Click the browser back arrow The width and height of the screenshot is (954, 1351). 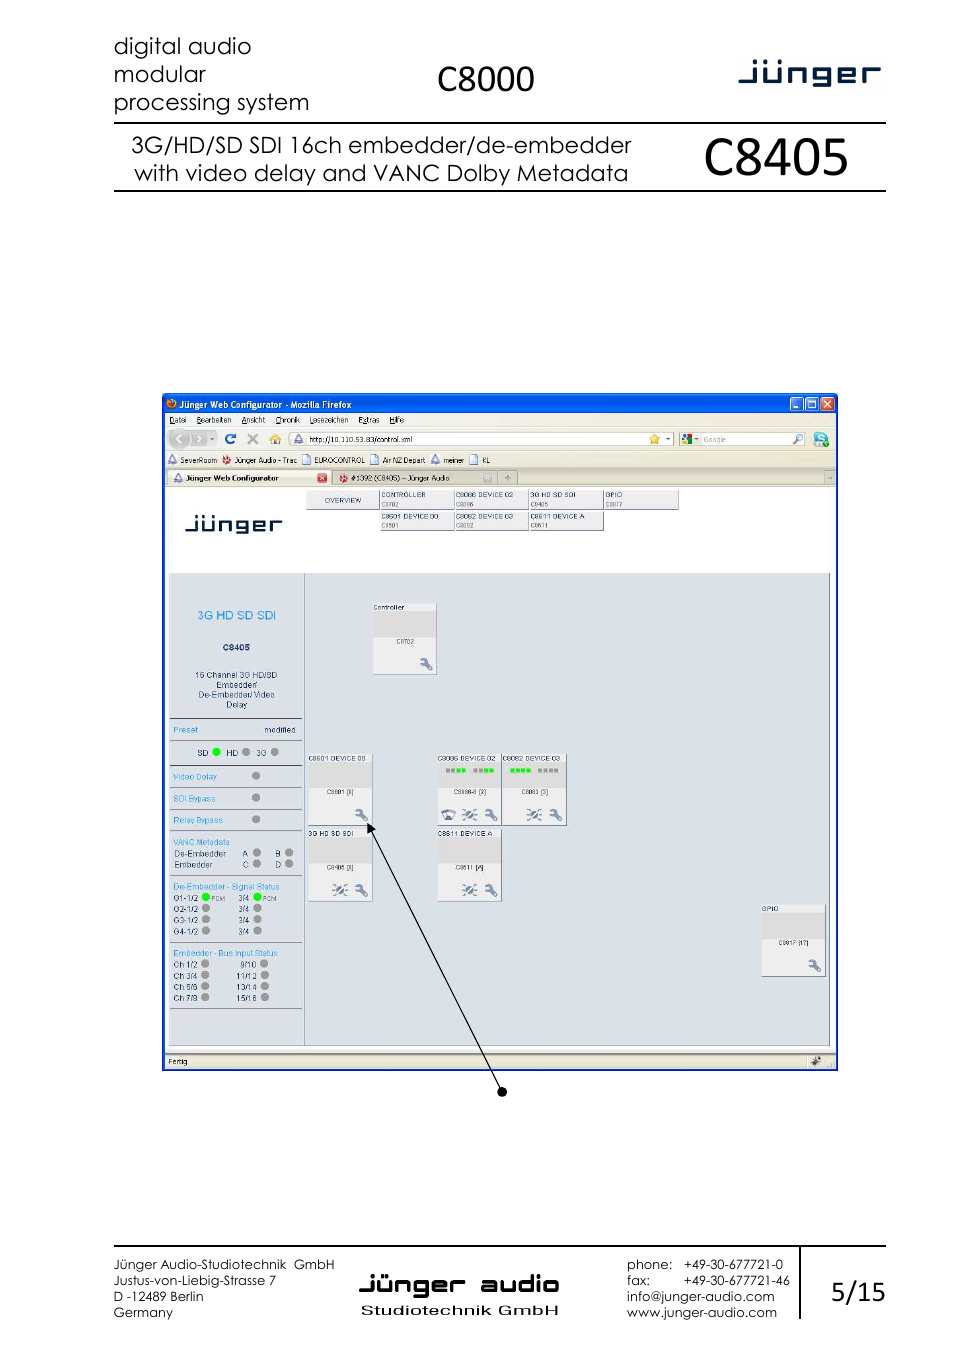[181, 439]
